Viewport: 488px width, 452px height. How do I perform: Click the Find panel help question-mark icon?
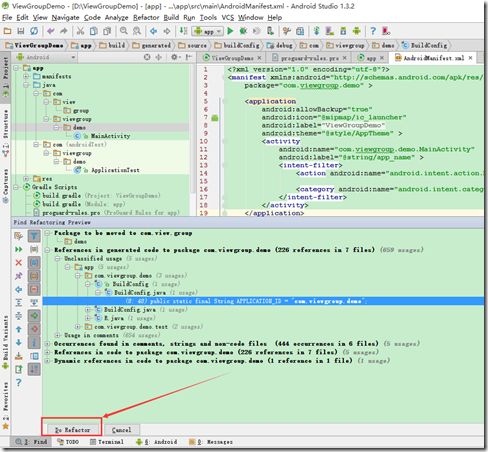19,382
